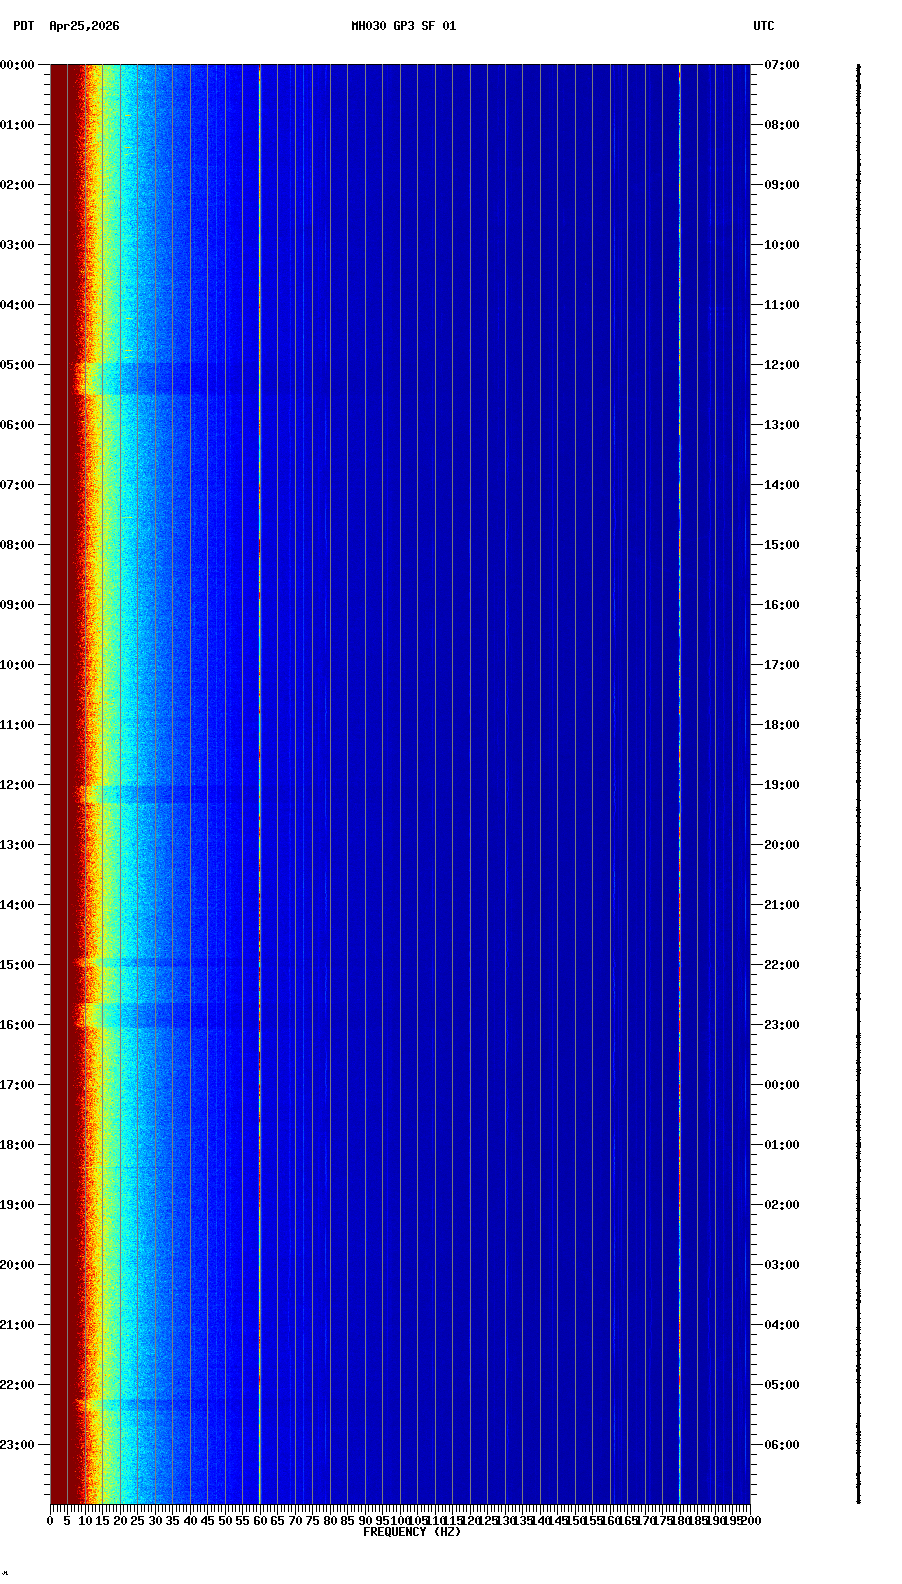The height and width of the screenshot is (1584, 902).
Task: Click the 16:00 UTC label on right axis
Action: 782,605
